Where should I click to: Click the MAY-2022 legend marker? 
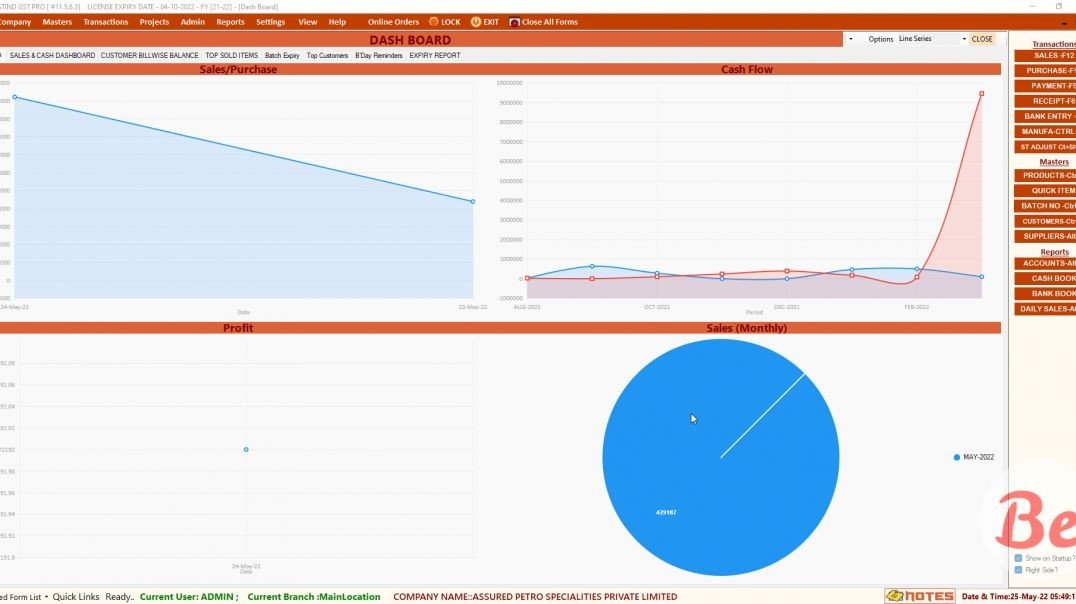coord(957,457)
